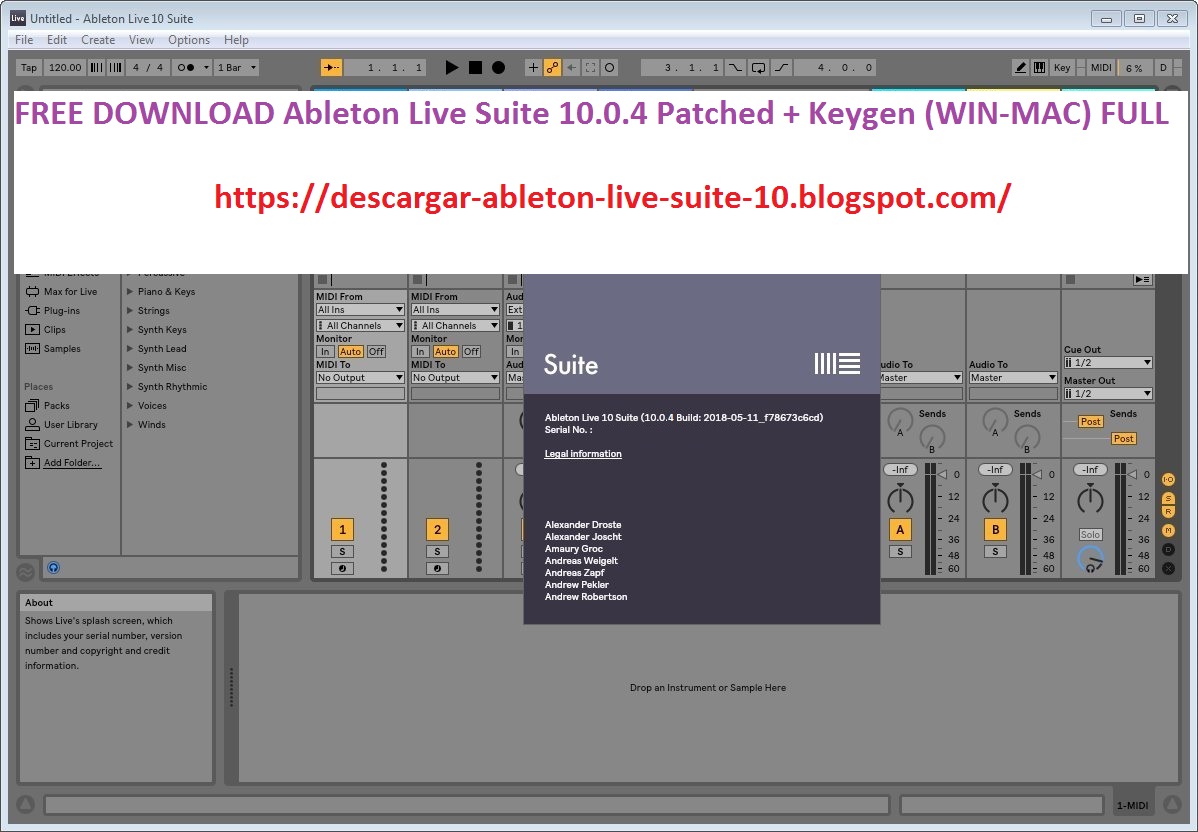Click the Phase Nudge Up button

click(115, 67)
